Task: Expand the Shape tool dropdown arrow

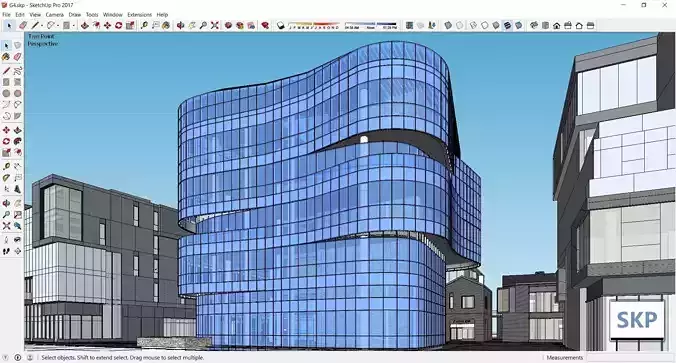Action: [x=74, y=26]
